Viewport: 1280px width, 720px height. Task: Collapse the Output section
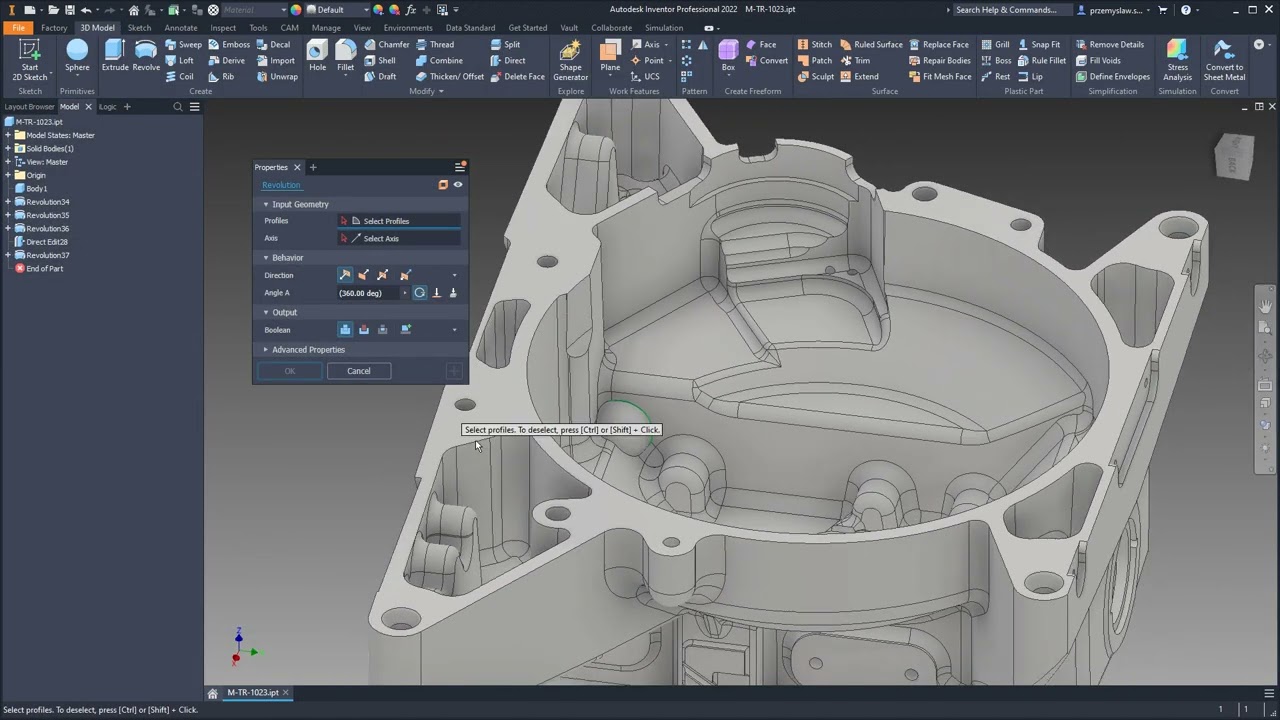[266, 312]
